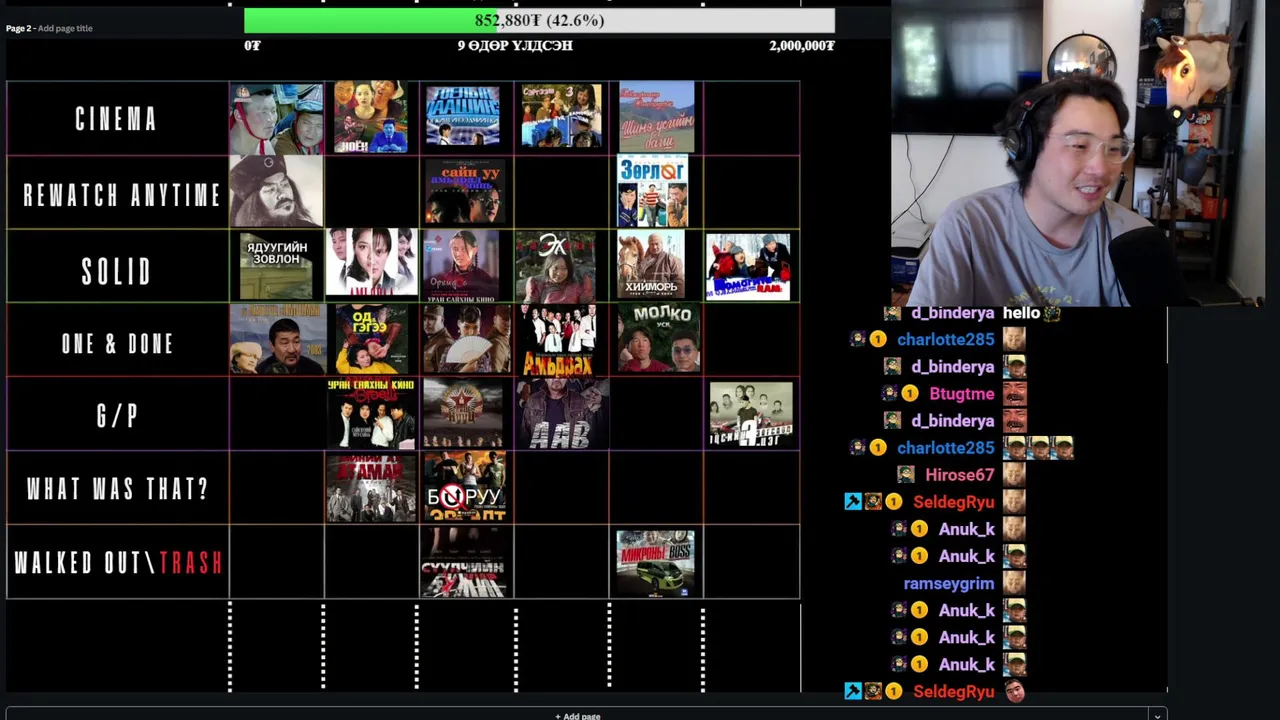Click the crying emote after Btugtme

[x=1014, y=394]
